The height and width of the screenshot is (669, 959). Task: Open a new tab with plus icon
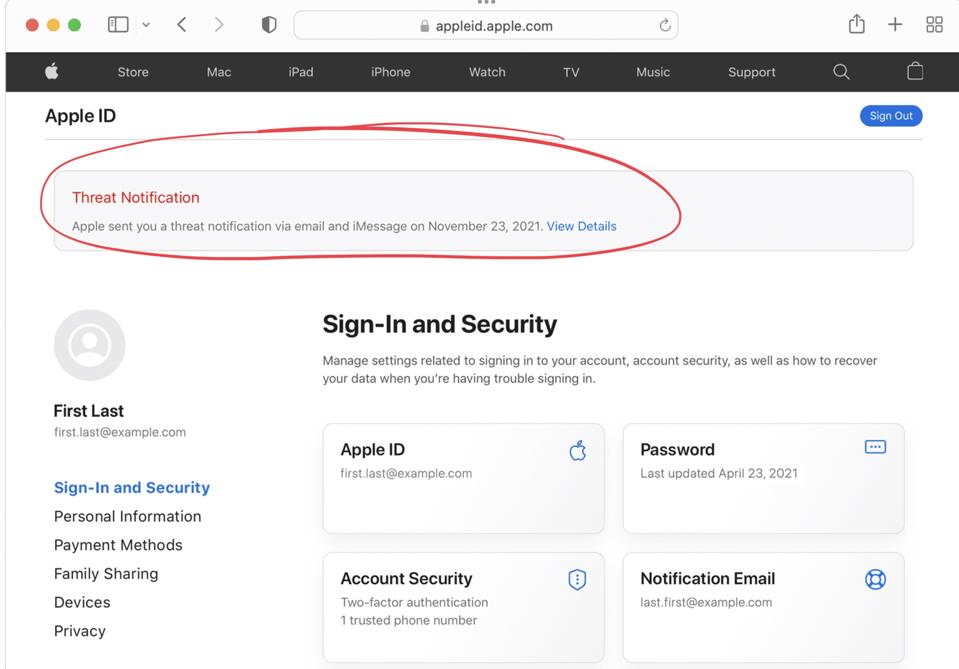pos(895,25)
